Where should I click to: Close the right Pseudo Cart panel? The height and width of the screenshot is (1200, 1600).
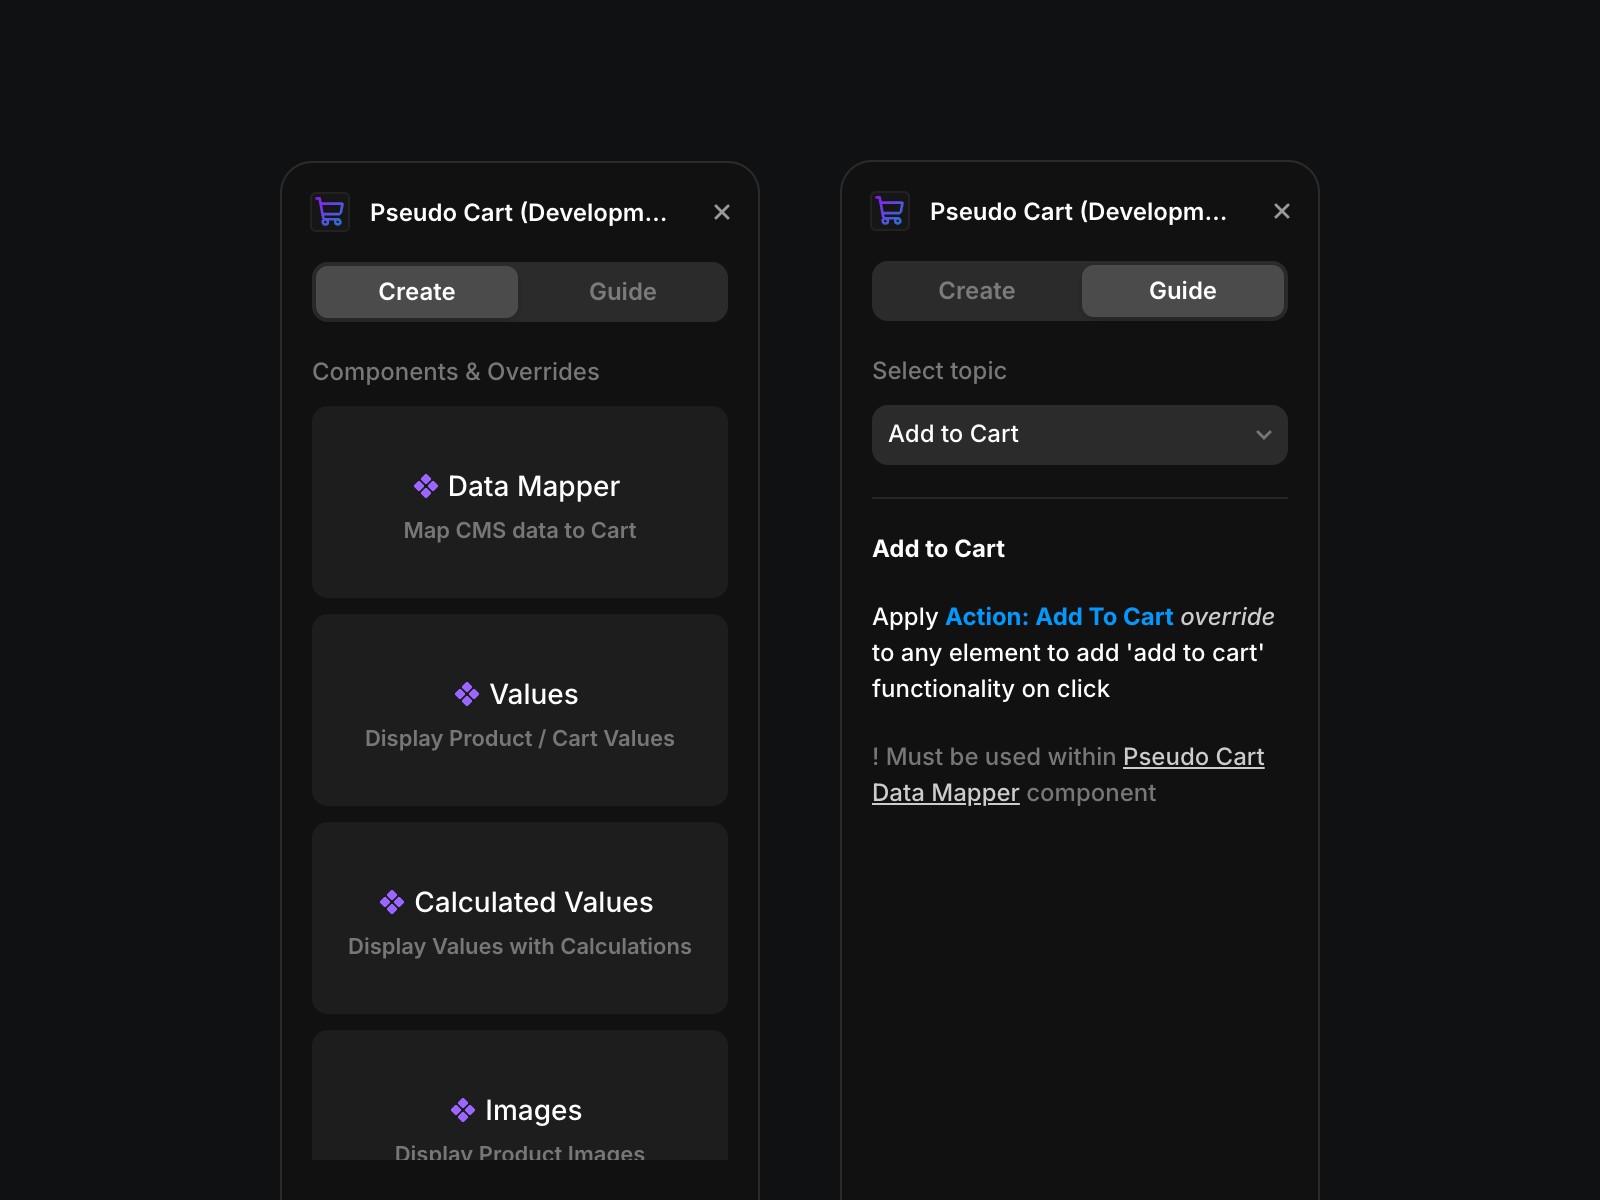[x=1282, y=211]
